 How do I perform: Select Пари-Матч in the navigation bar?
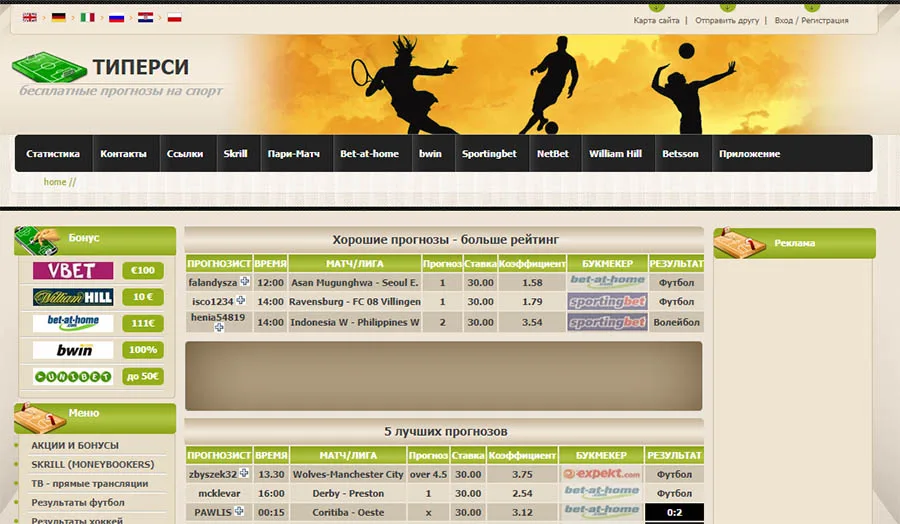294,154
